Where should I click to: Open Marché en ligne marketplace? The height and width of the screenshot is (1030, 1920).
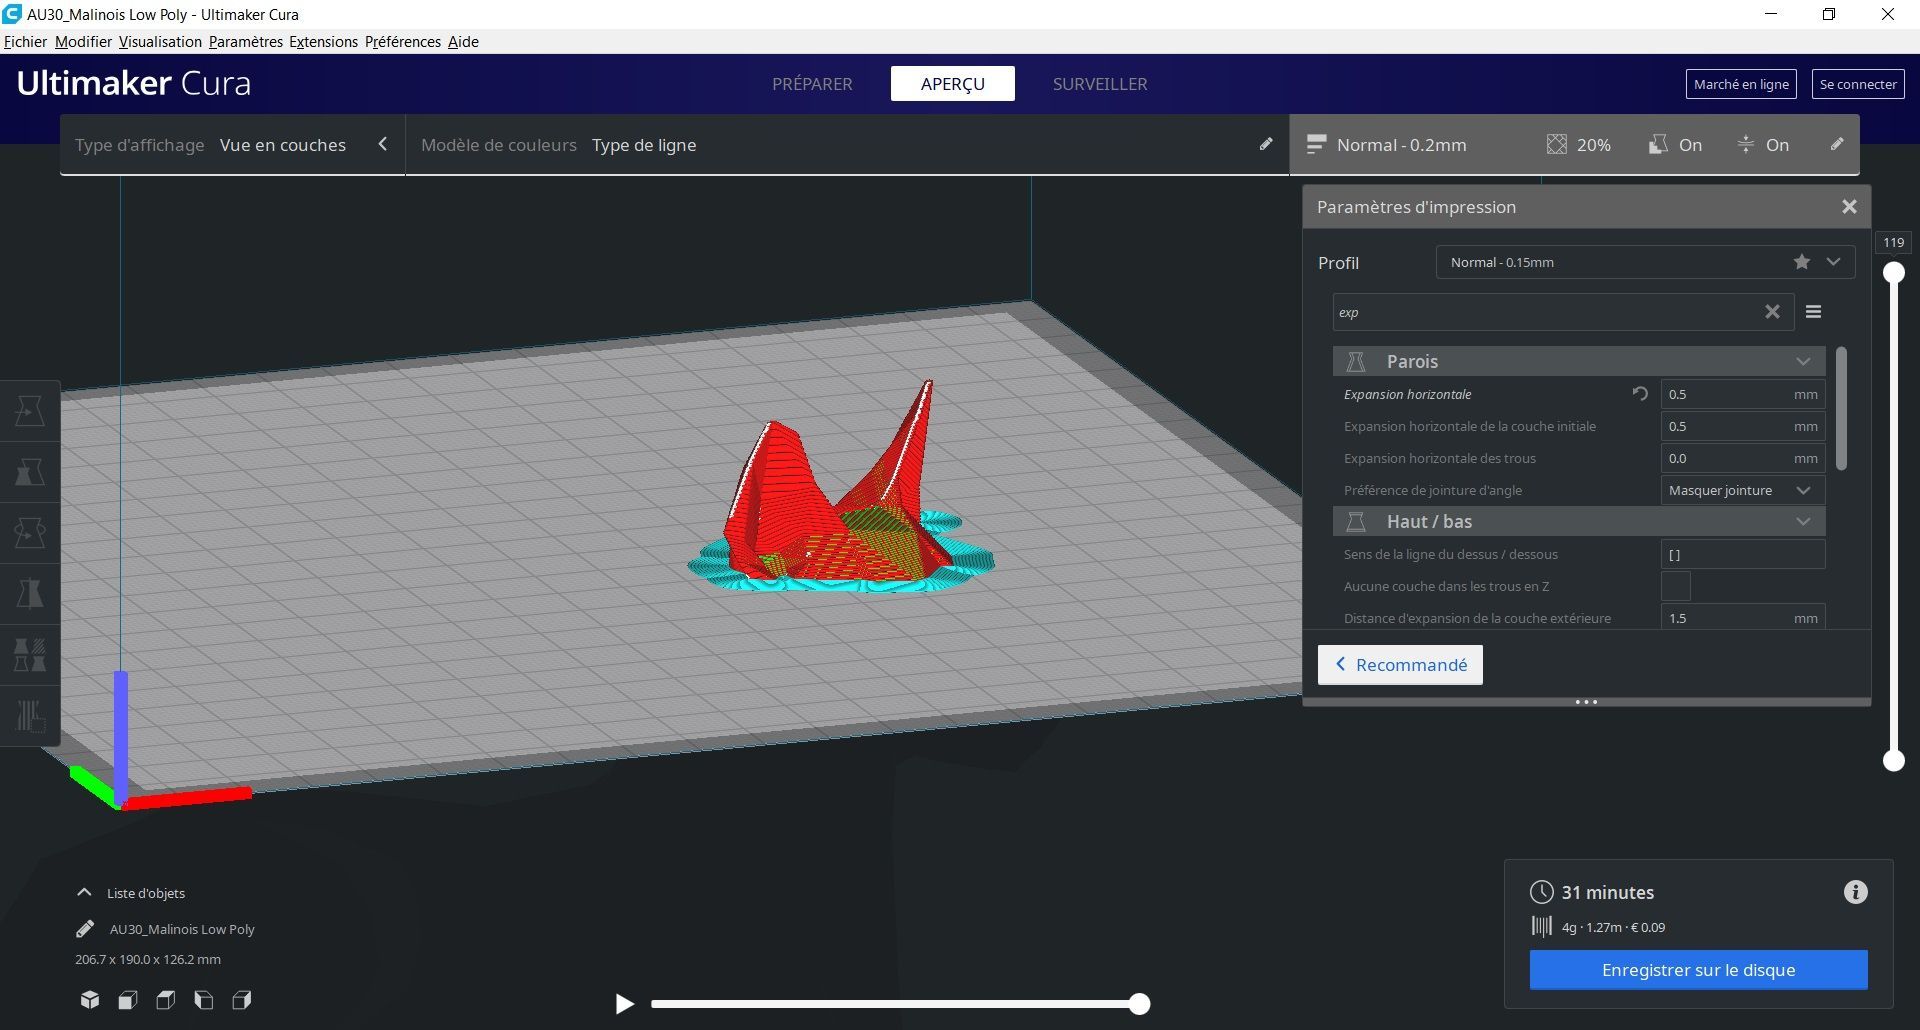[1741, 84]
